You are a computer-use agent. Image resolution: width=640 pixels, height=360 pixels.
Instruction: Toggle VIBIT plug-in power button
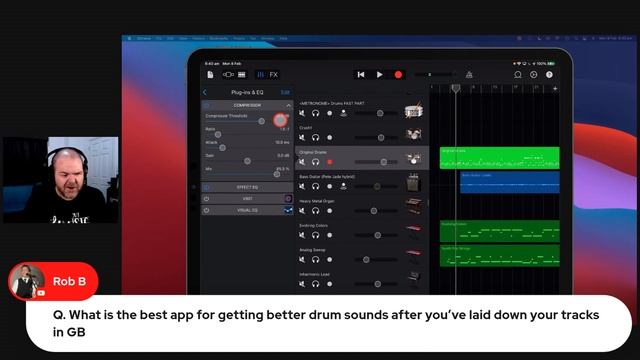pos(207,199)
